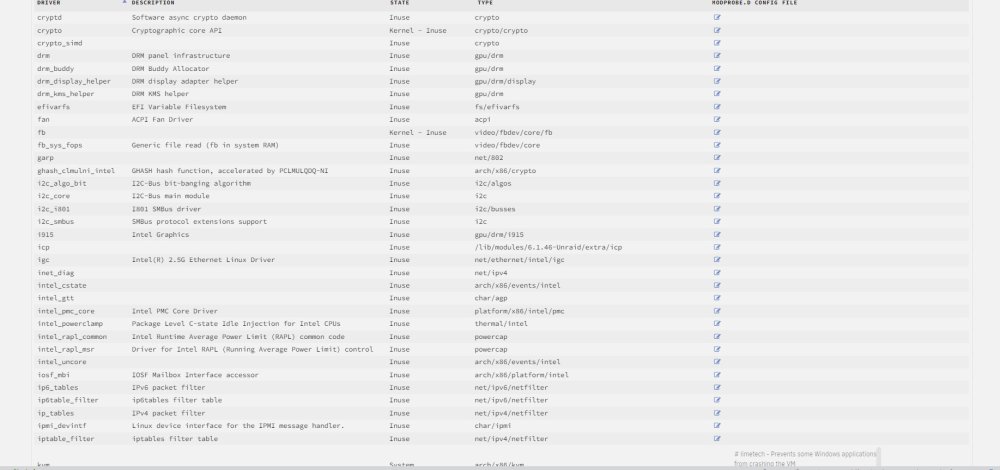Select 'ACPI Fan Driver' description

(162, 119)
